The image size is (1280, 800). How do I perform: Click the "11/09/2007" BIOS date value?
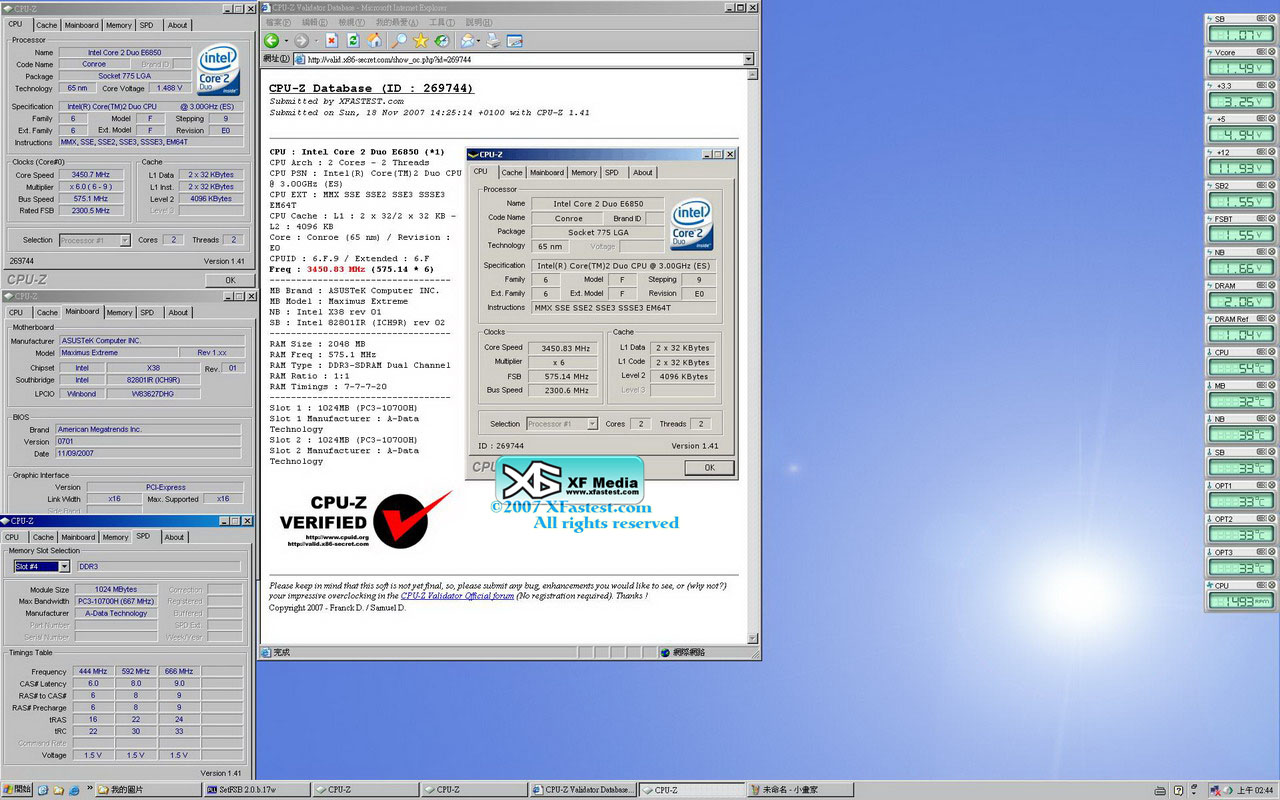coord(149,454)
